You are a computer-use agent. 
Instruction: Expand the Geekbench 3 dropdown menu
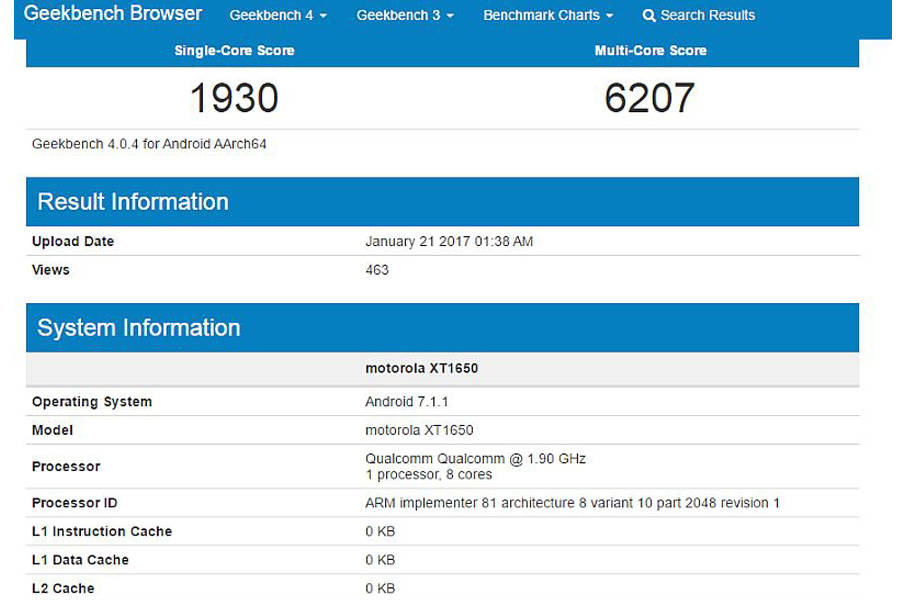[405, 16]
